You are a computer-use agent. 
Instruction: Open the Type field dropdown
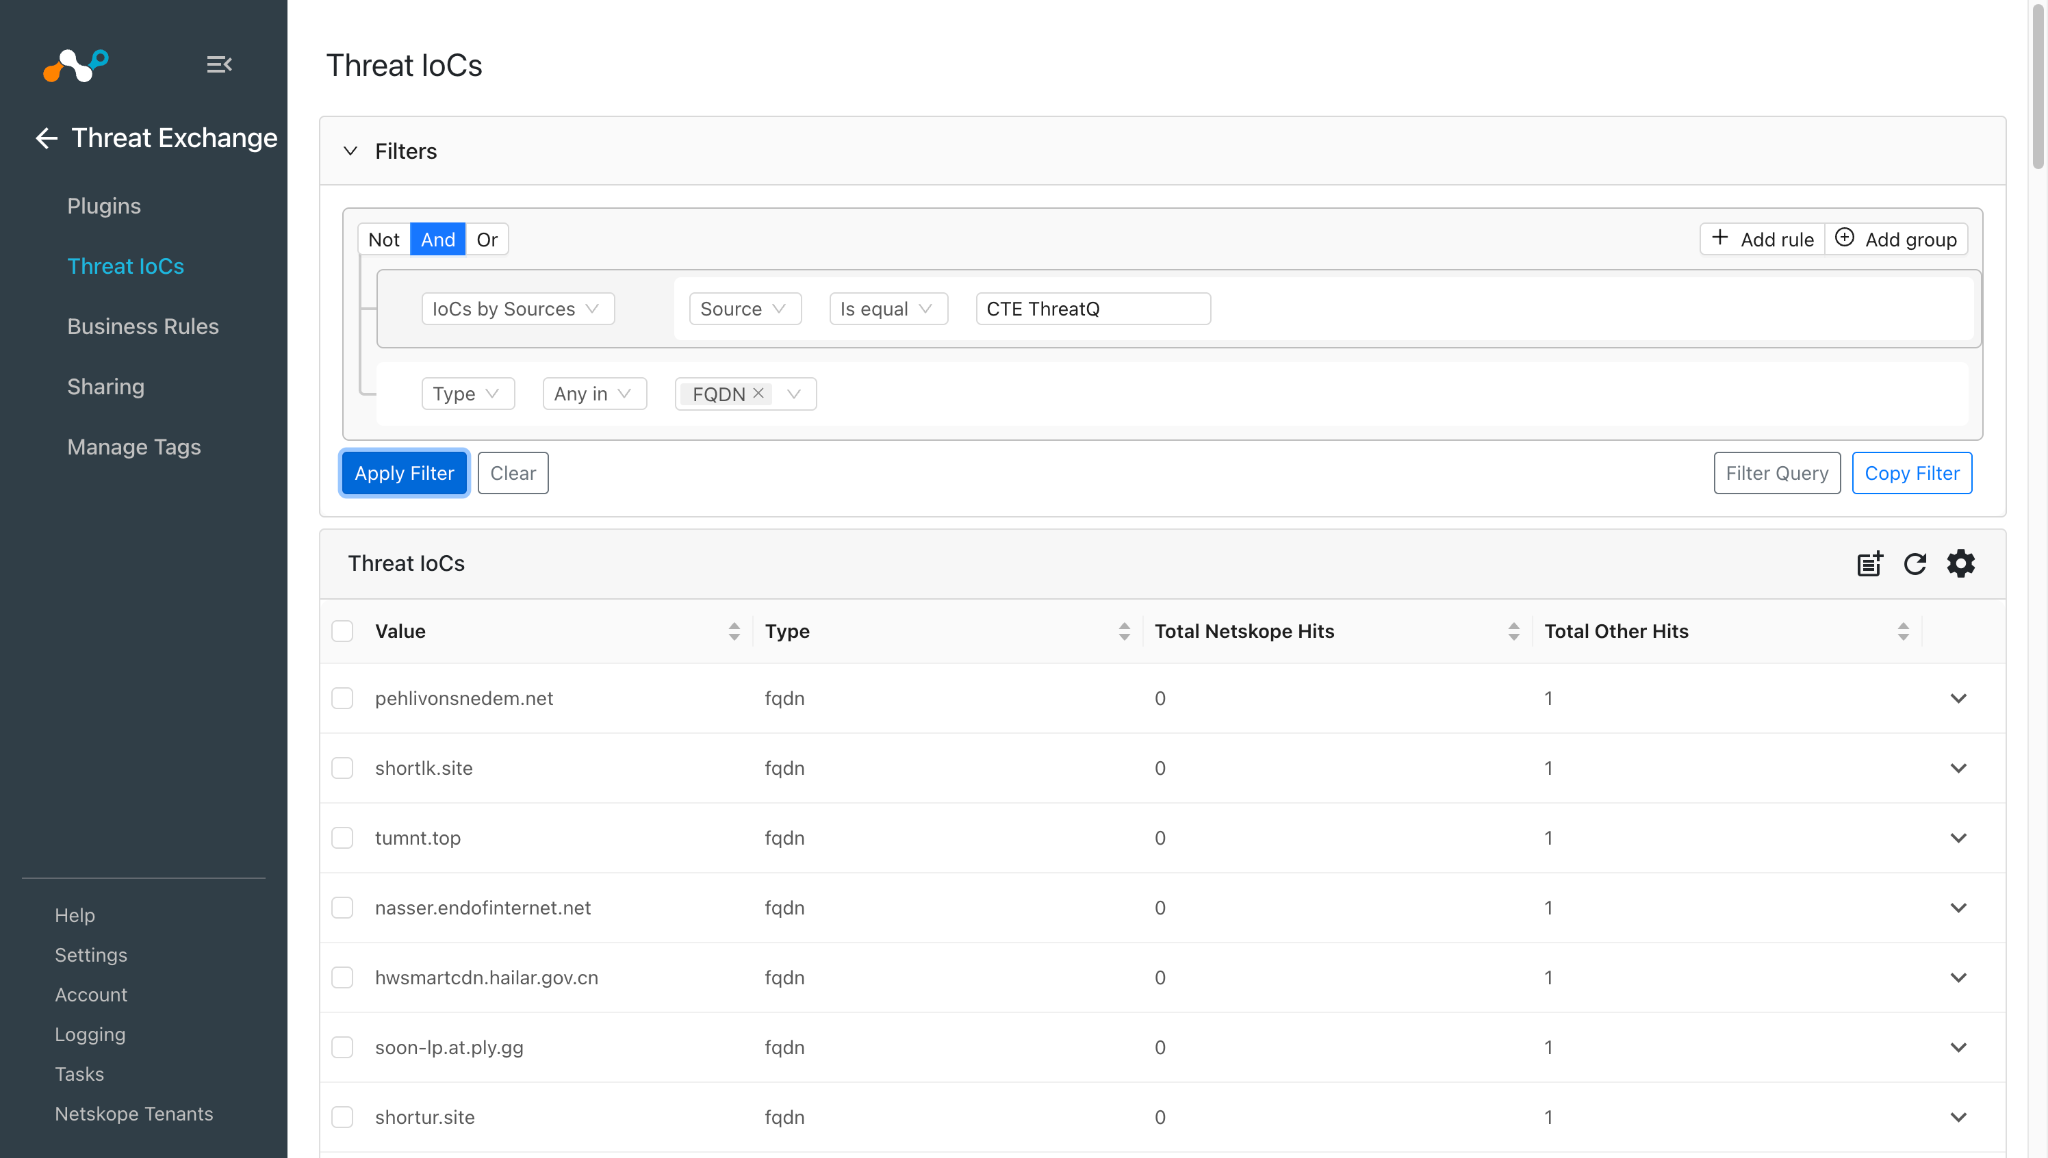(468, 394)
